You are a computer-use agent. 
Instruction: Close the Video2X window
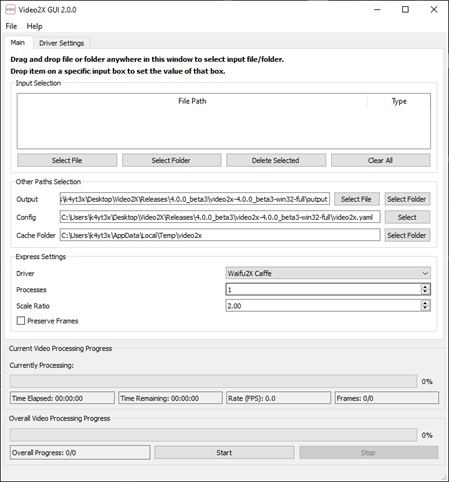434,10
